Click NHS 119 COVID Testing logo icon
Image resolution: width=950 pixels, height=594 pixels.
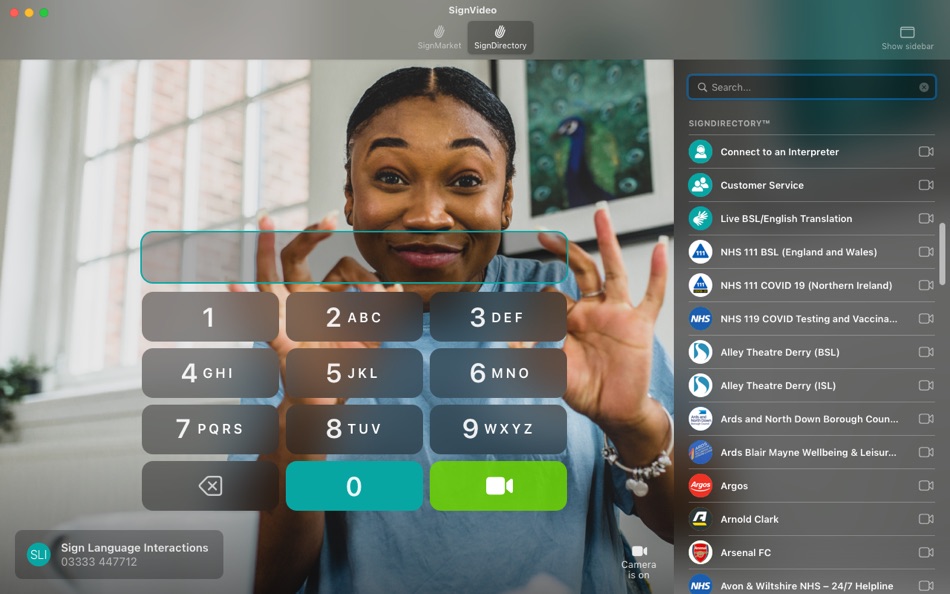pyautogui.click(x=700, y=318)
